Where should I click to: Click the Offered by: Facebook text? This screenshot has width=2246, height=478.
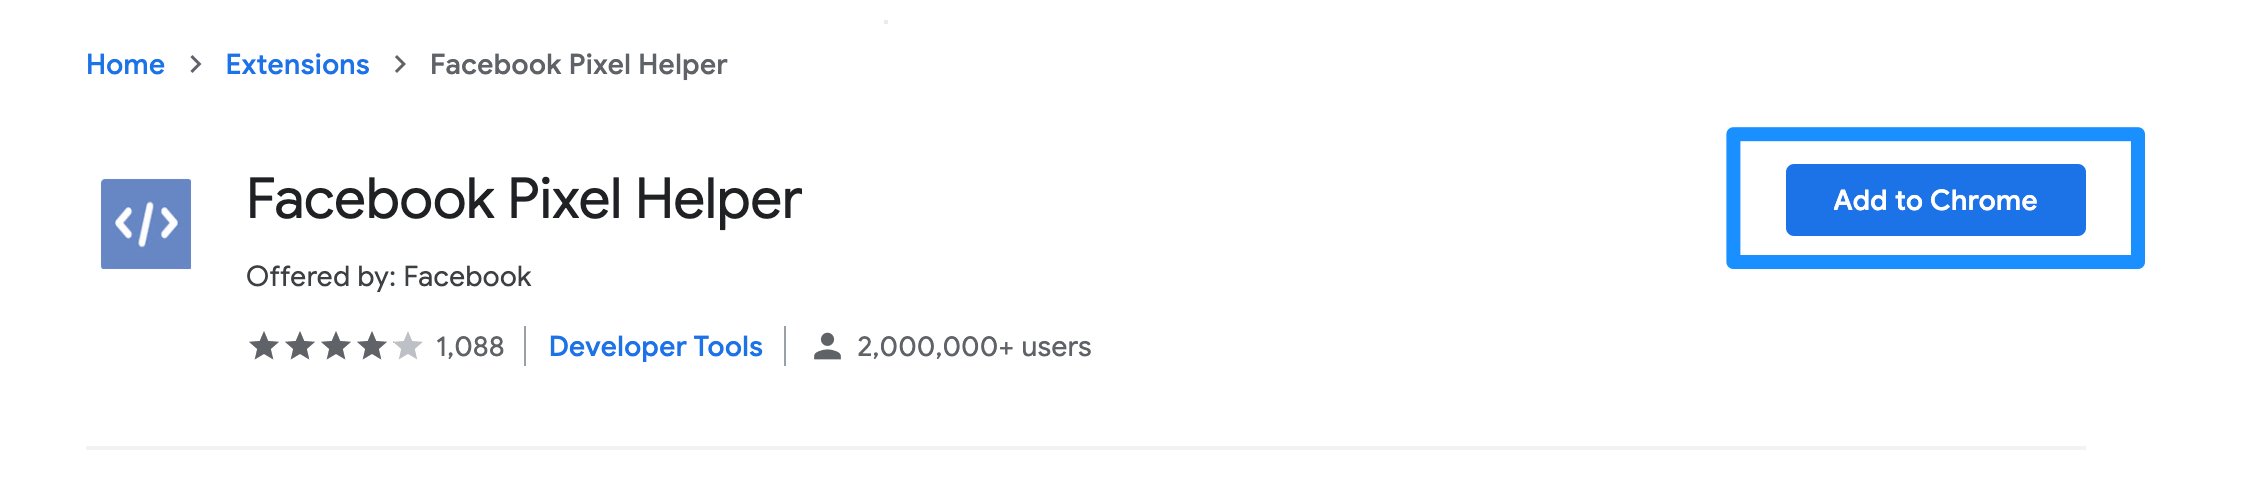(x=388, y=276)
